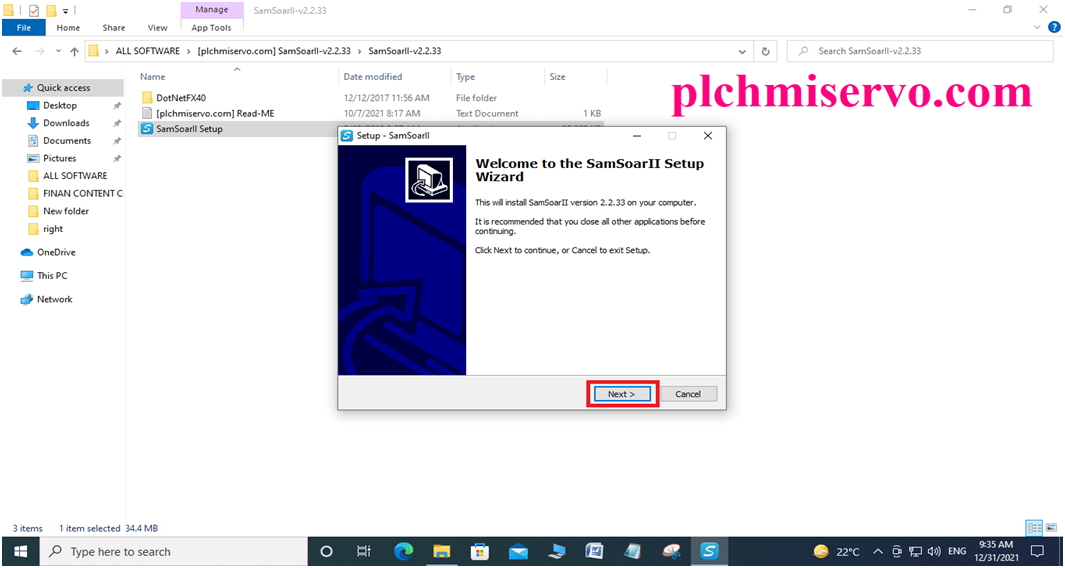Screen dimensions: 1065x568
Task: Open the App Tools tab
Action: 211,28
